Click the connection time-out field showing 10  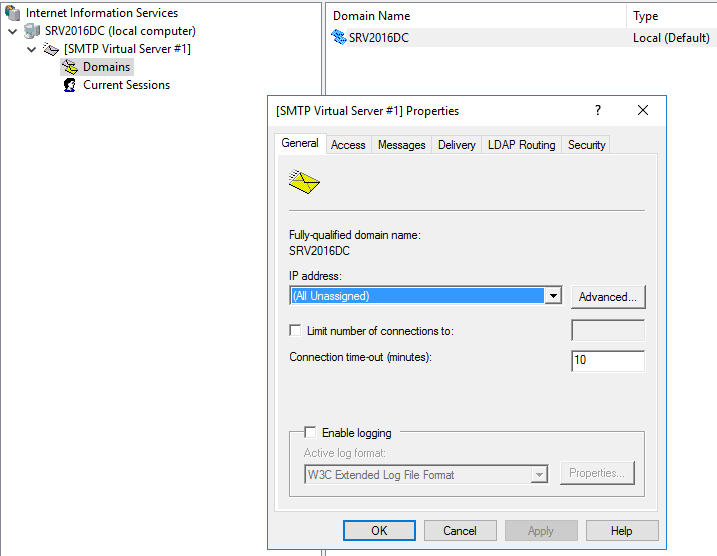click(608, 361)
